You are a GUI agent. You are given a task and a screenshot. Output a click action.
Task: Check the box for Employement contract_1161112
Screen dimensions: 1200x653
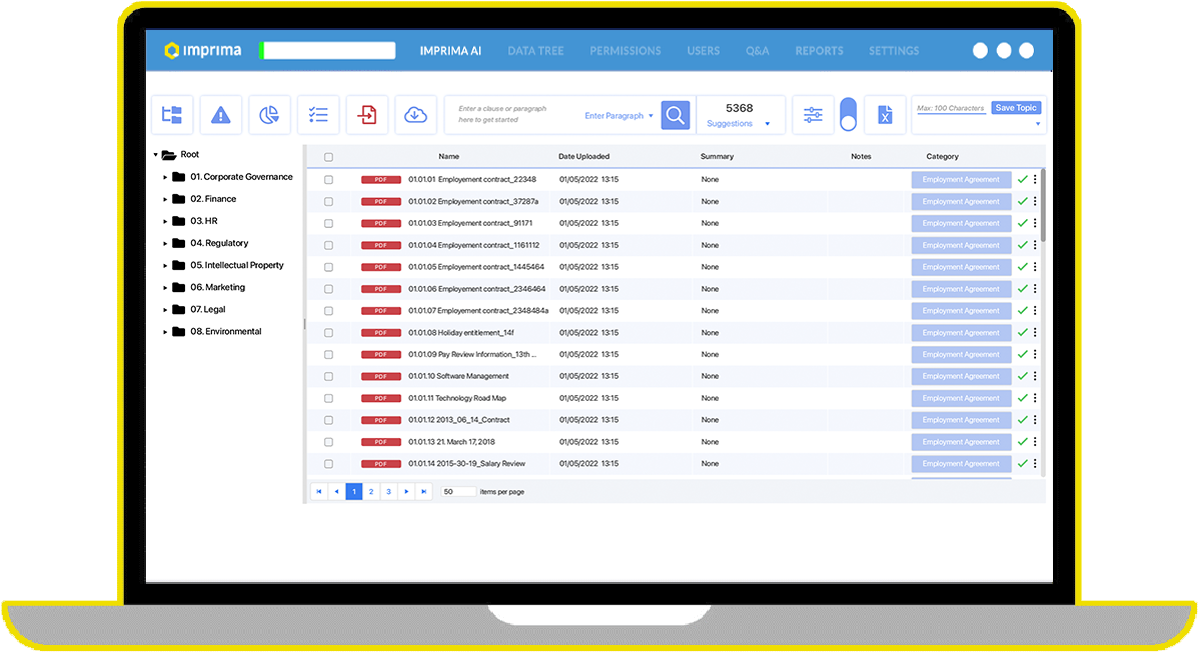(328, 245)
